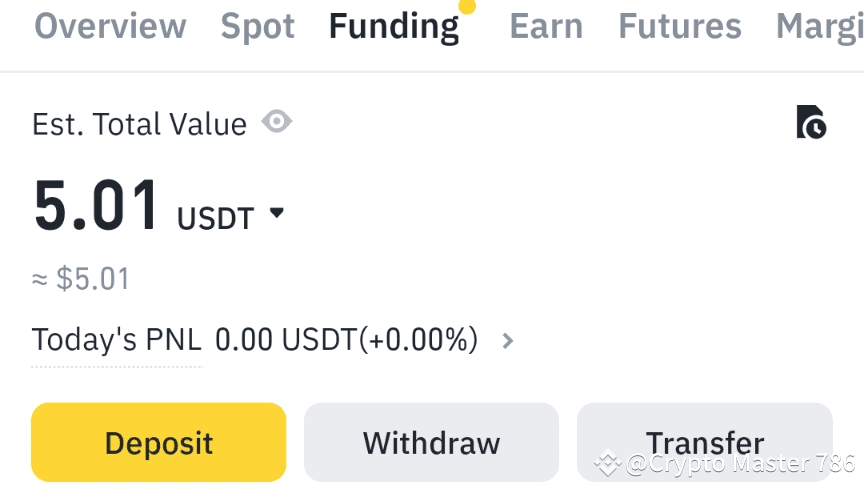Click the ≈ $5.01 dollar estimate
Image resolution: width=864 pixels, height=486 pixels.
(x=81, y=279)
